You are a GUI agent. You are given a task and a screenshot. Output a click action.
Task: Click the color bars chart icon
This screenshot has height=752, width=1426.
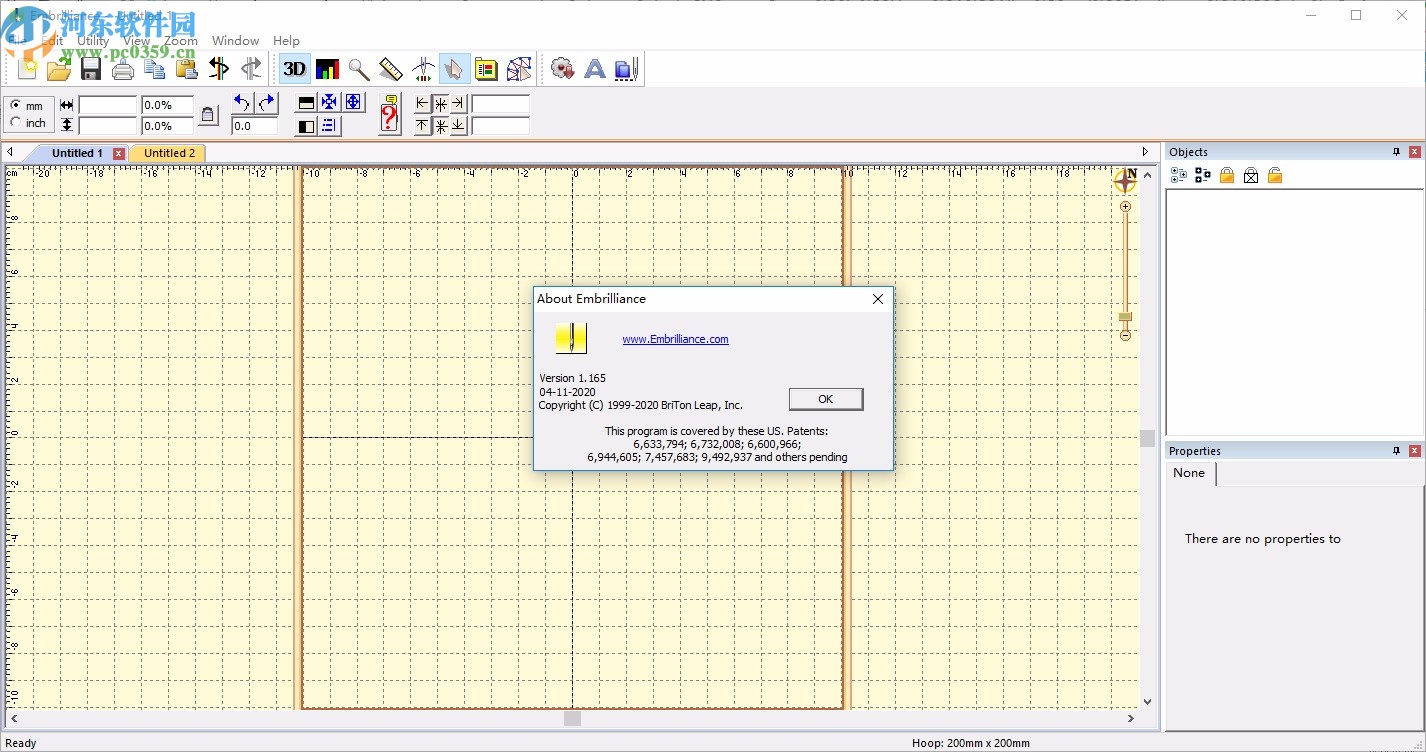[x=327, y=68]
